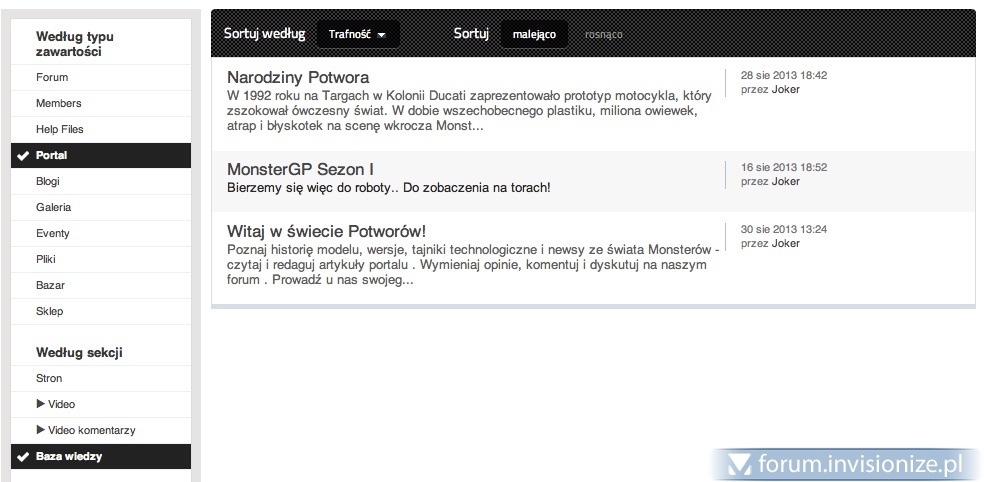Viewport: 984px width, 482px height.
Task: Click the checkmark icon beside Baza wiedzy
Action: (x=22, y=457)
